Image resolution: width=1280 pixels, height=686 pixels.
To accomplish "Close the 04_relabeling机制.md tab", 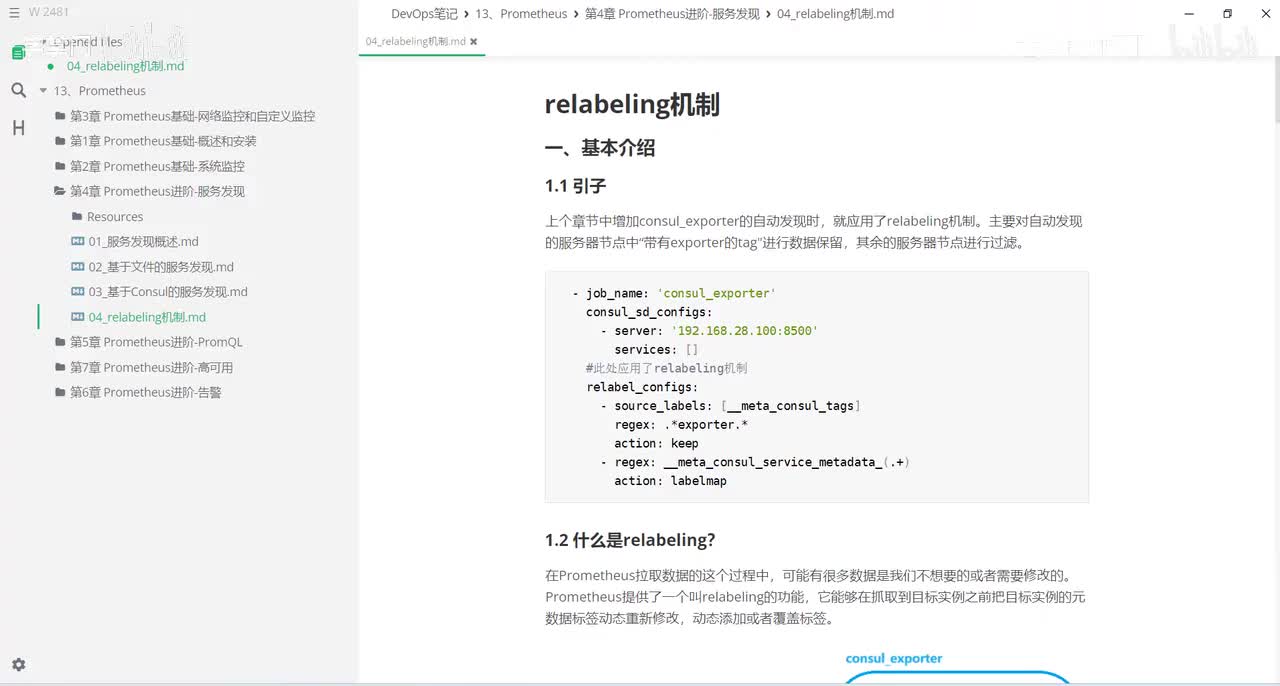I will pyautogui.click(x=474, y=42).
